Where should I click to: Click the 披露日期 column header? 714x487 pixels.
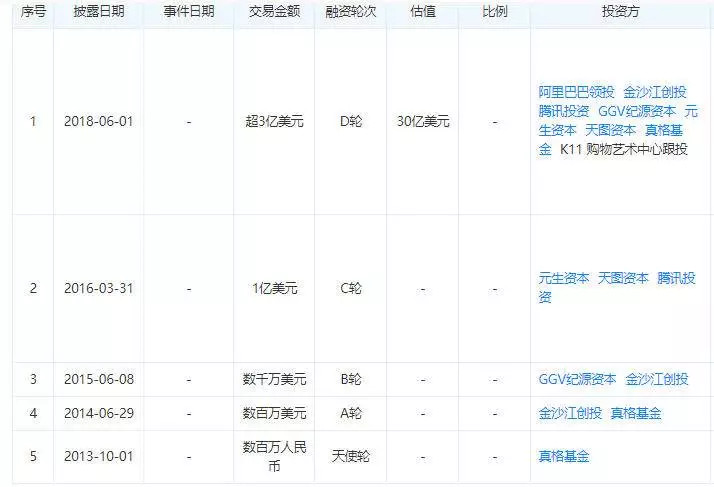click(99, 11)
